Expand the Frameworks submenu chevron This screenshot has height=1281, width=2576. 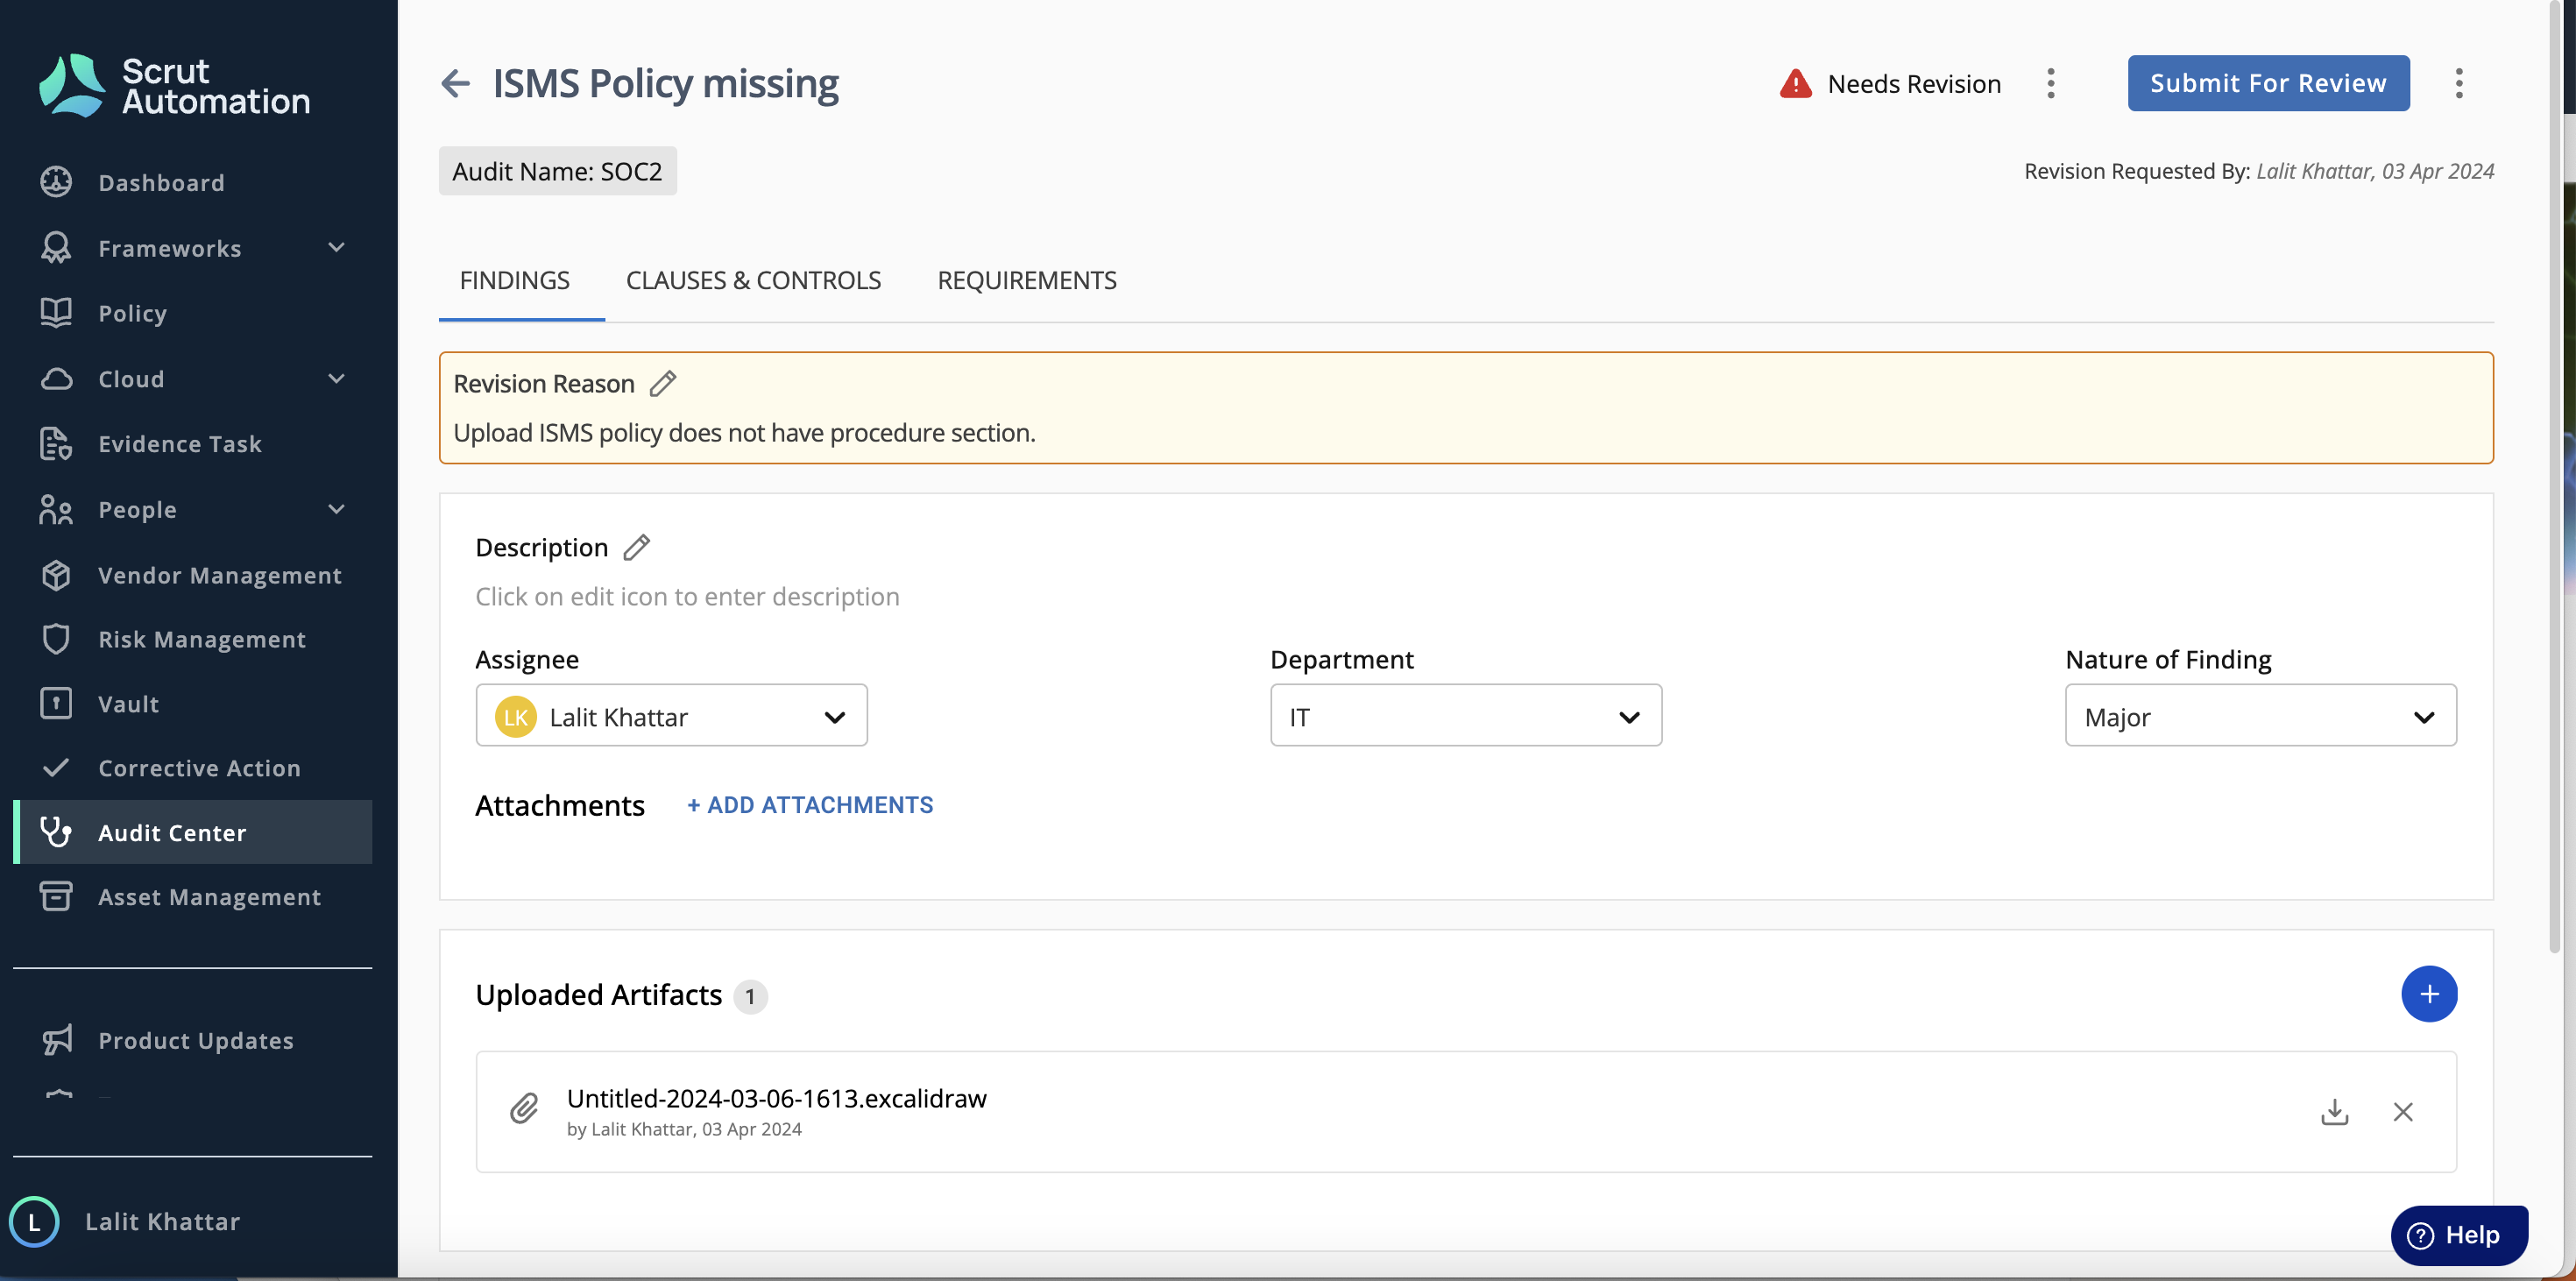pyautogui.click(x=337, y=247)
